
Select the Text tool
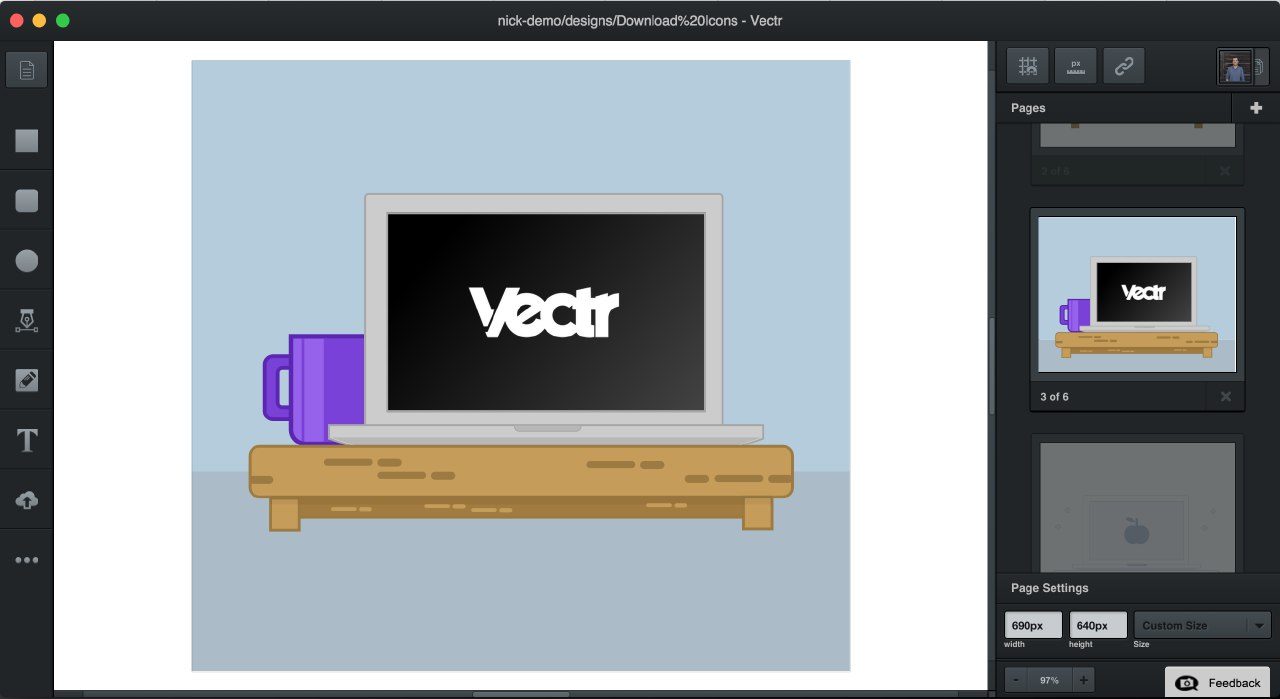tap(26, 440)
